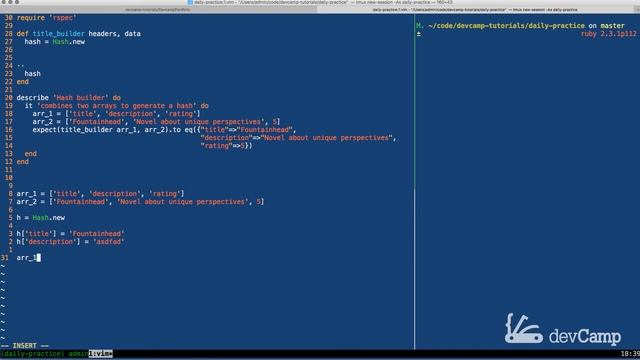Click the ruby 2.3.1p112 version label
This screenshot has width=640, height=360.
[609, 33]
